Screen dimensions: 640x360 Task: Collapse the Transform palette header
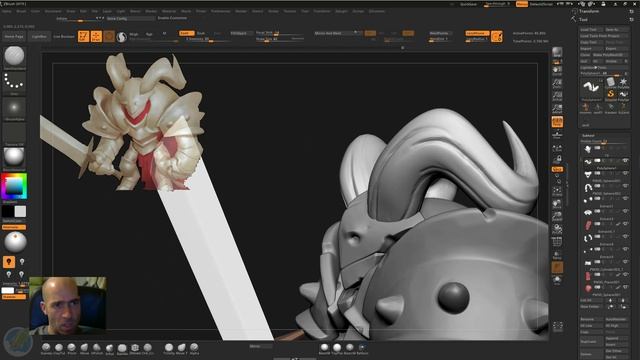[589, 11]
